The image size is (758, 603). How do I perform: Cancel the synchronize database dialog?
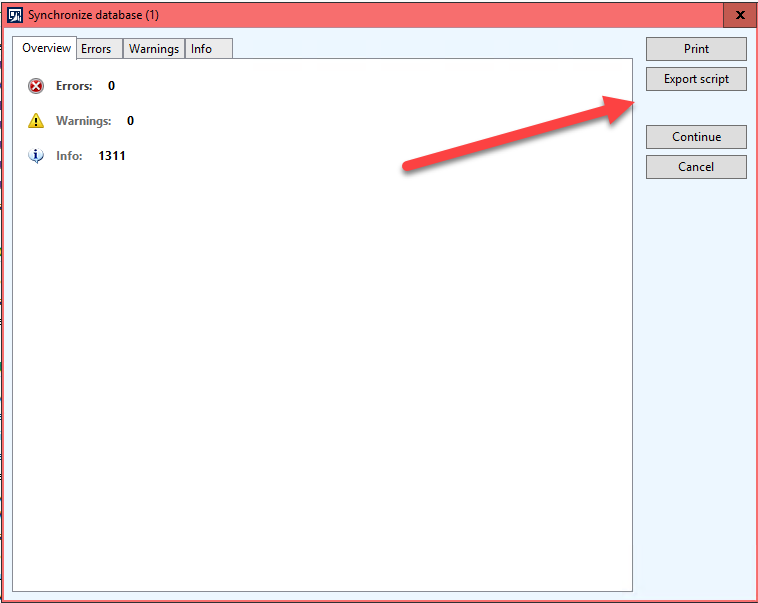[696, 167]
